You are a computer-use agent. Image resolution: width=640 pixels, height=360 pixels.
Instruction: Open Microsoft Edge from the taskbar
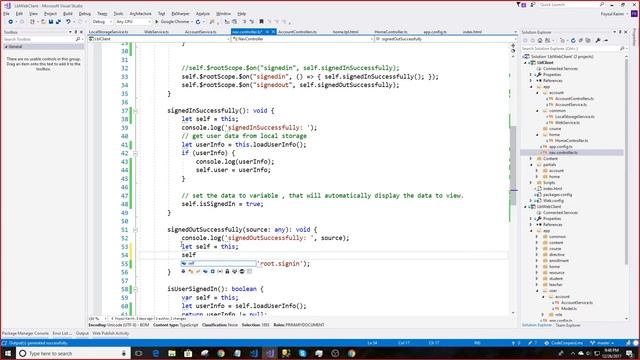(156, 353)
